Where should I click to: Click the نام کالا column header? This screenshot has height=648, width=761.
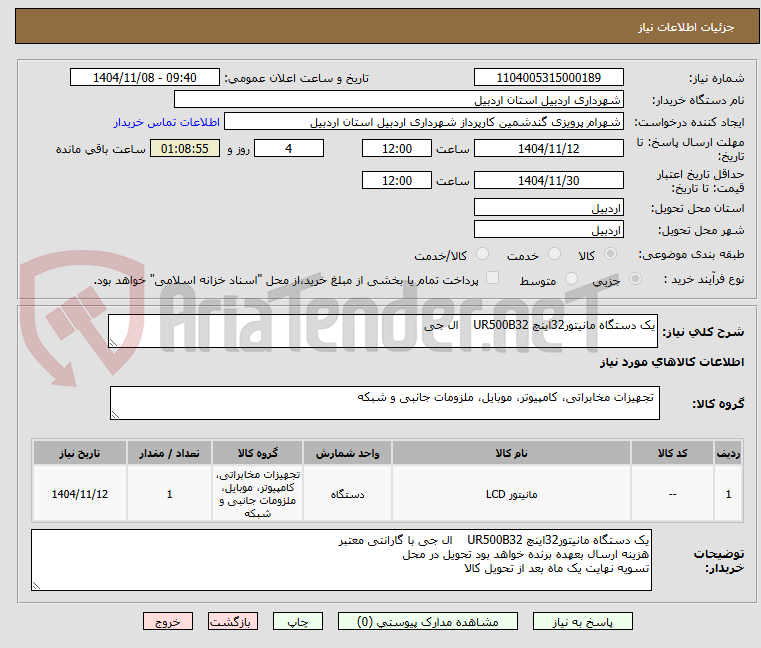[x=511, y=453]
